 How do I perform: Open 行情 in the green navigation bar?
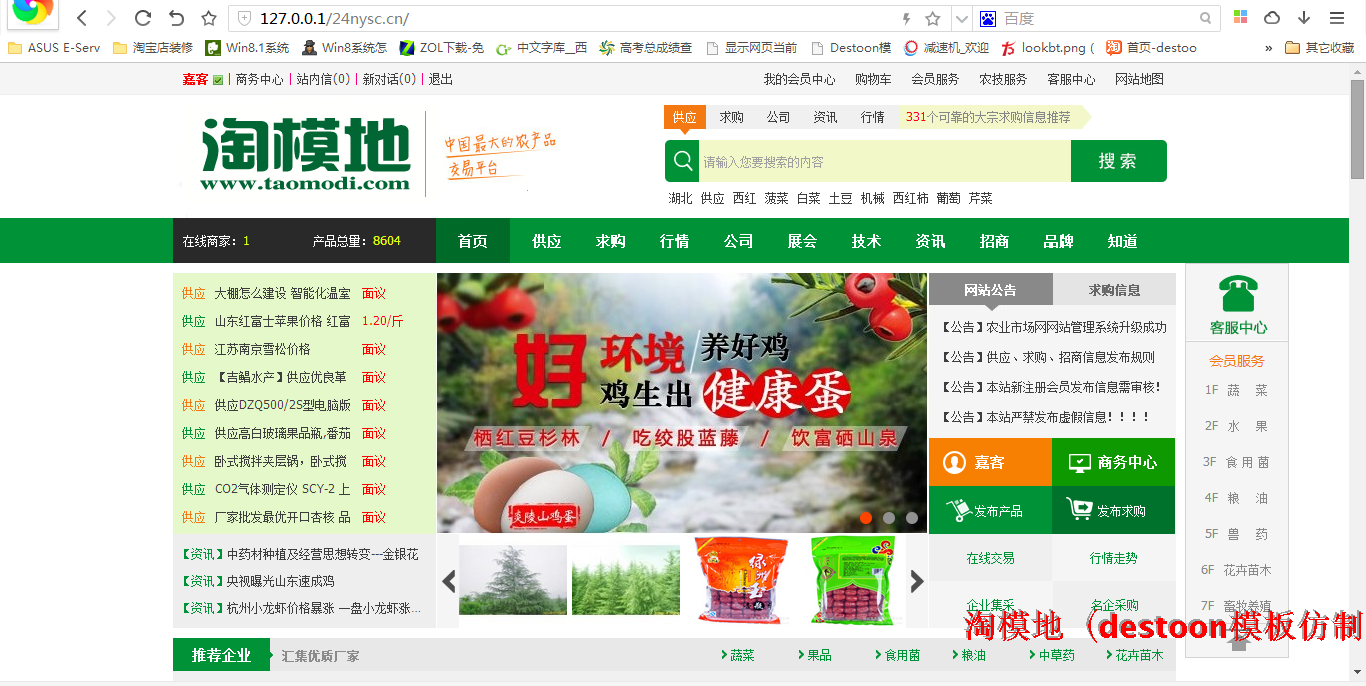(x=674, y=241)
